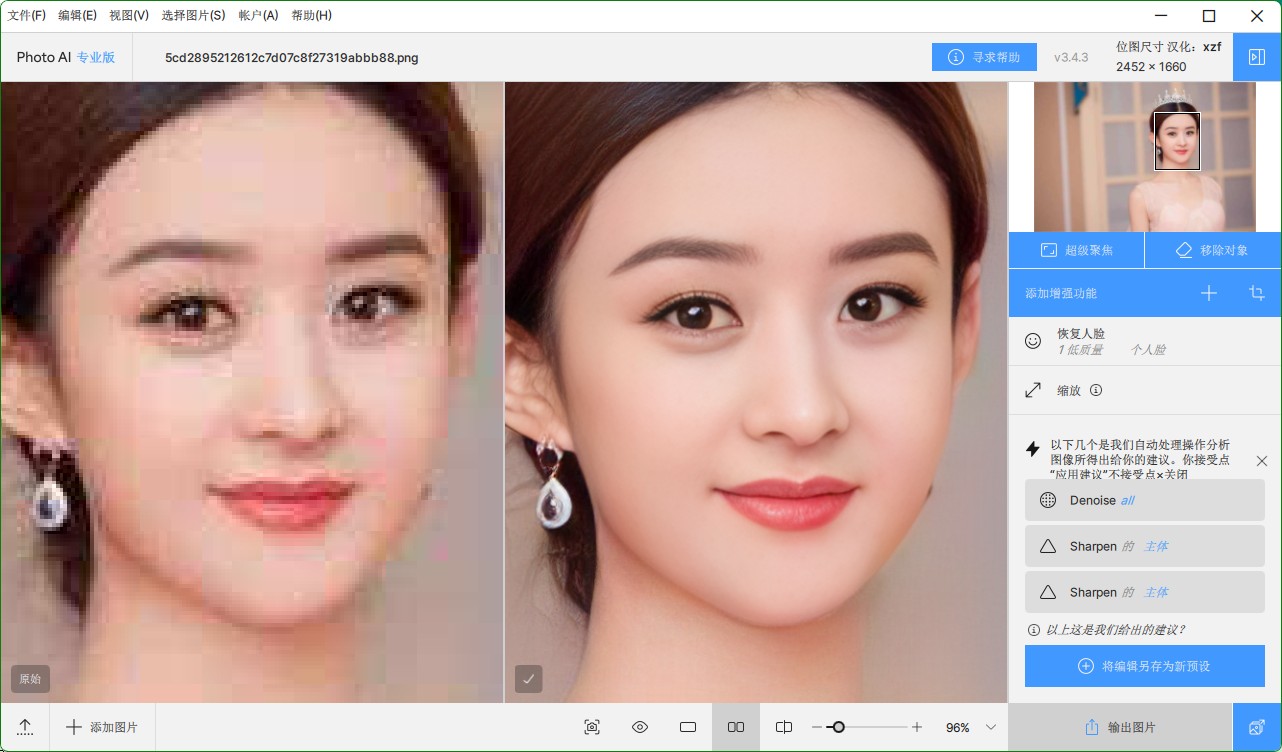Click 将编辑另存为新预设 button
The image size is (1282, 752).
pyautogui.click(x=1144, y=666)
